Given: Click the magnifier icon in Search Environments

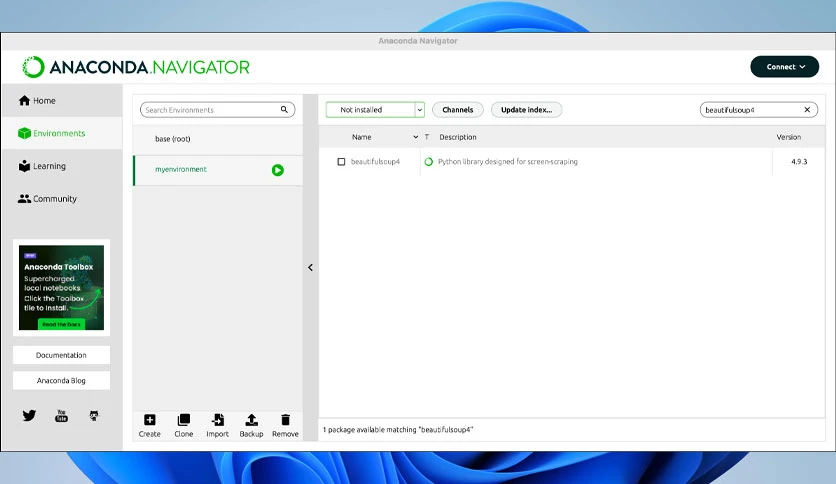Looking at the screenshot, I should (284, 109).
